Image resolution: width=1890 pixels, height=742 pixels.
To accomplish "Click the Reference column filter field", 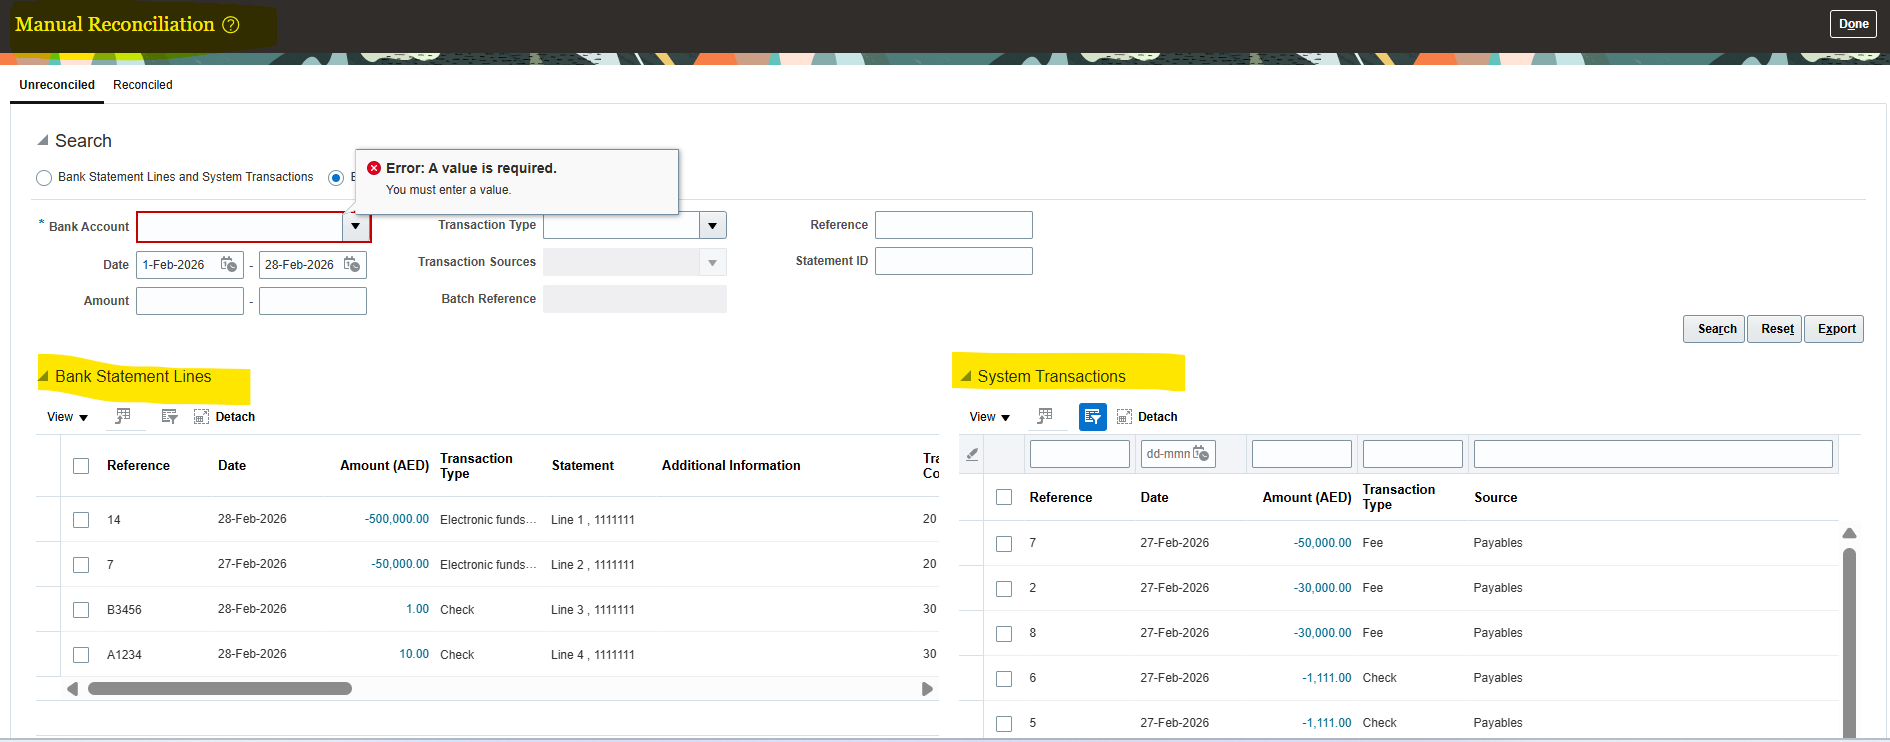I will 1080,454.
